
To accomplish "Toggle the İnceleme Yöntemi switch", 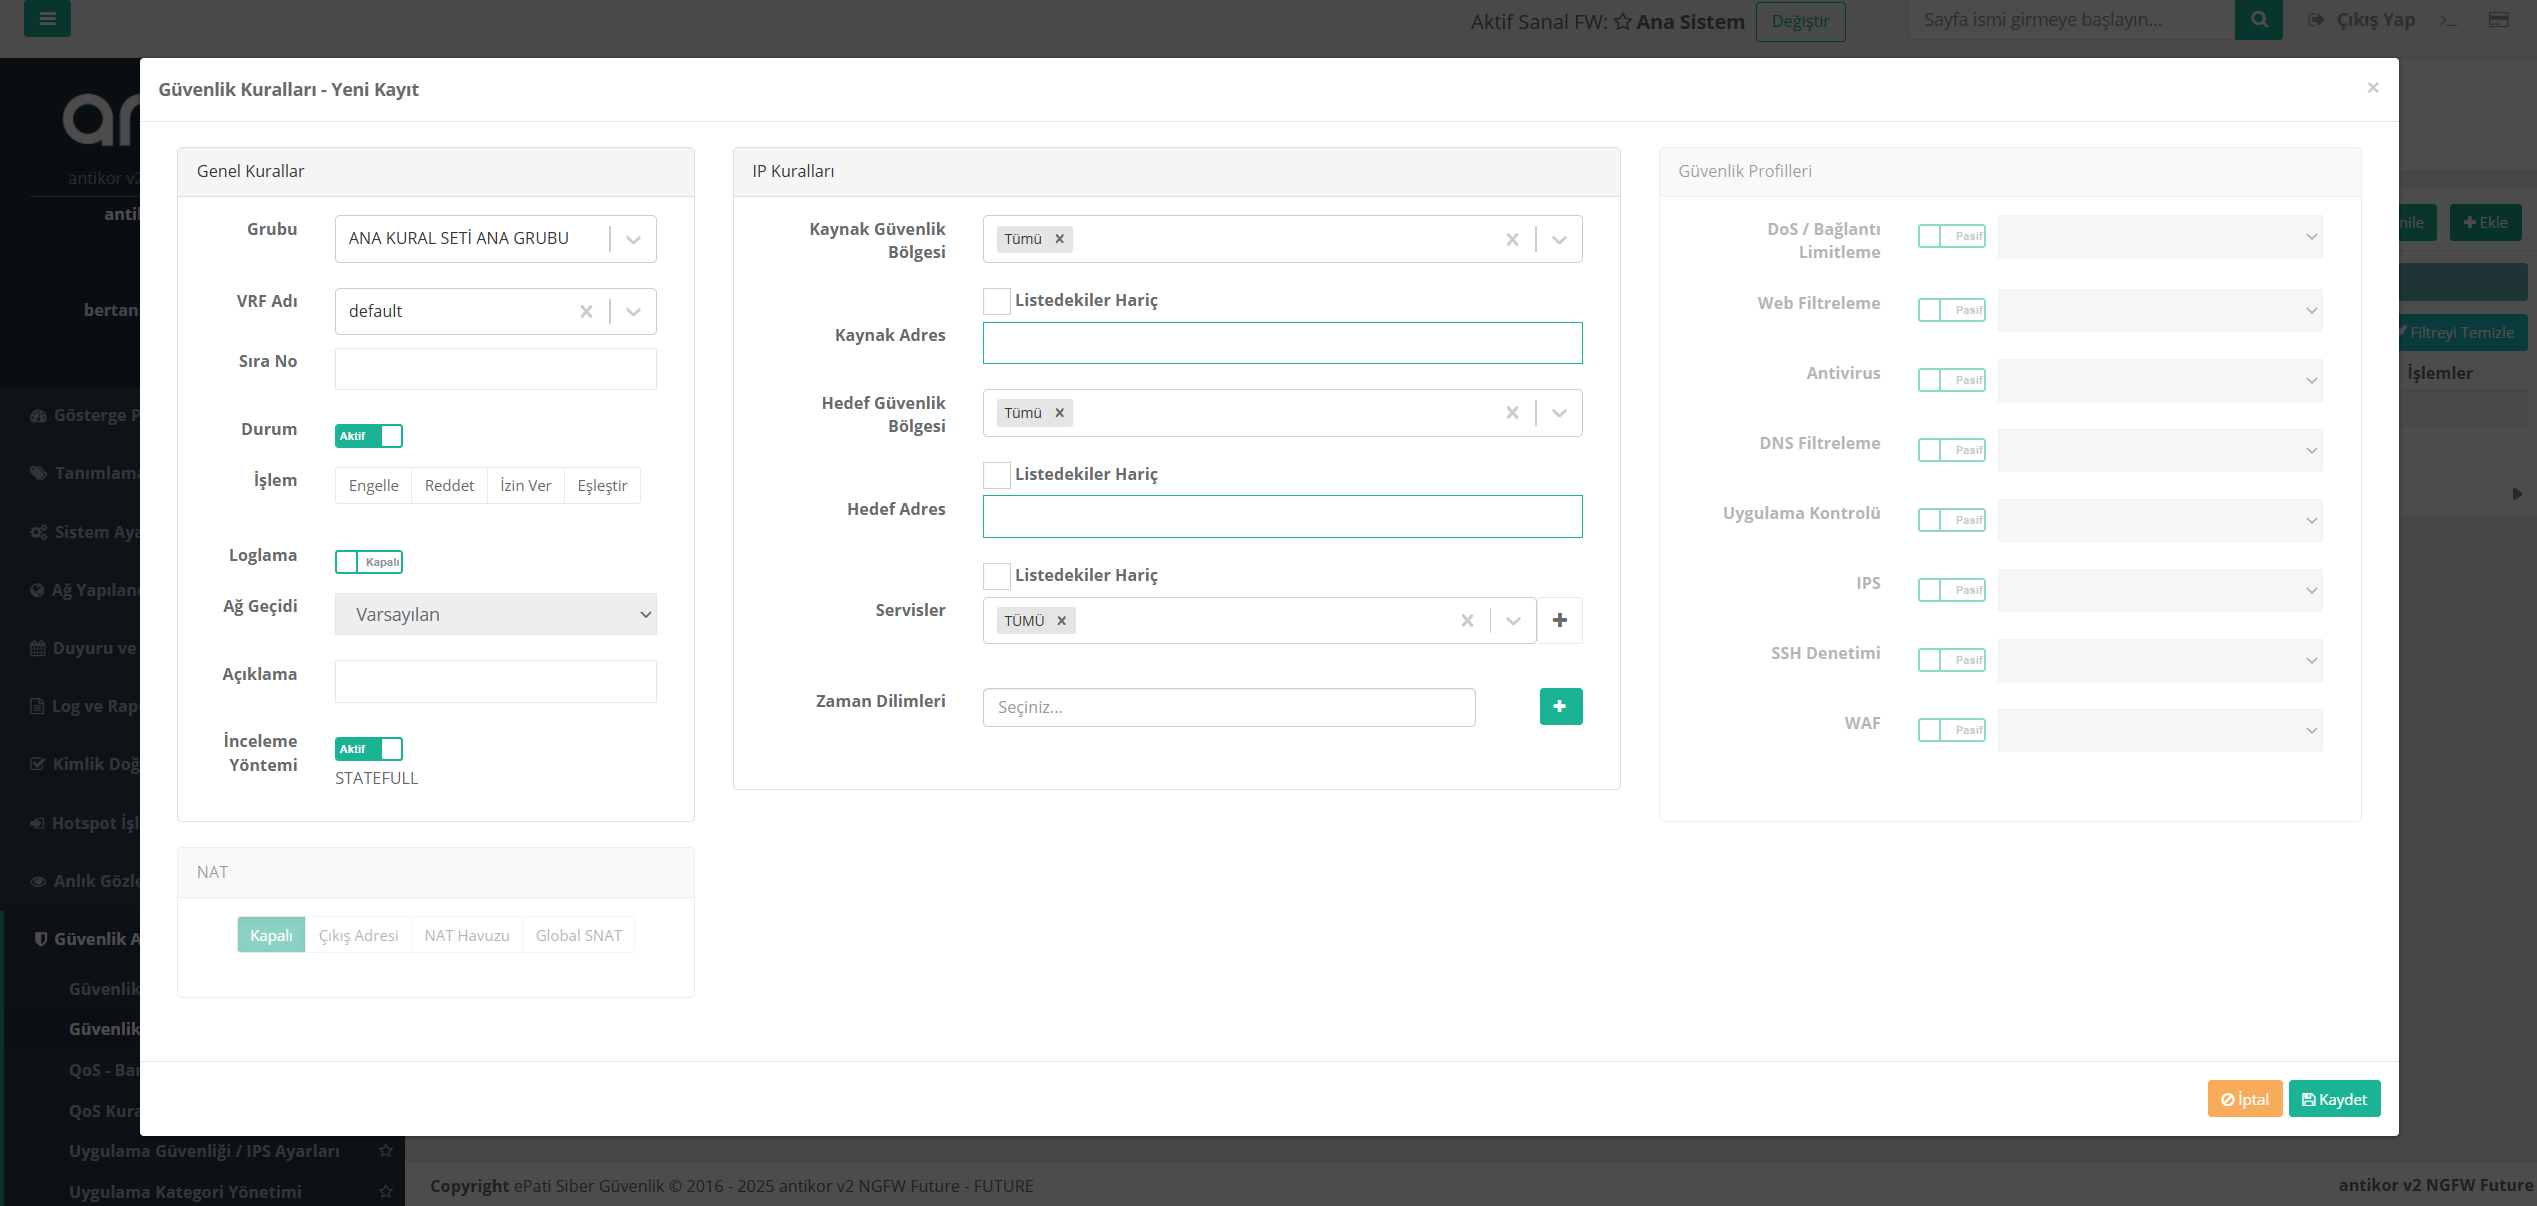I will click(x=369, y=749).
